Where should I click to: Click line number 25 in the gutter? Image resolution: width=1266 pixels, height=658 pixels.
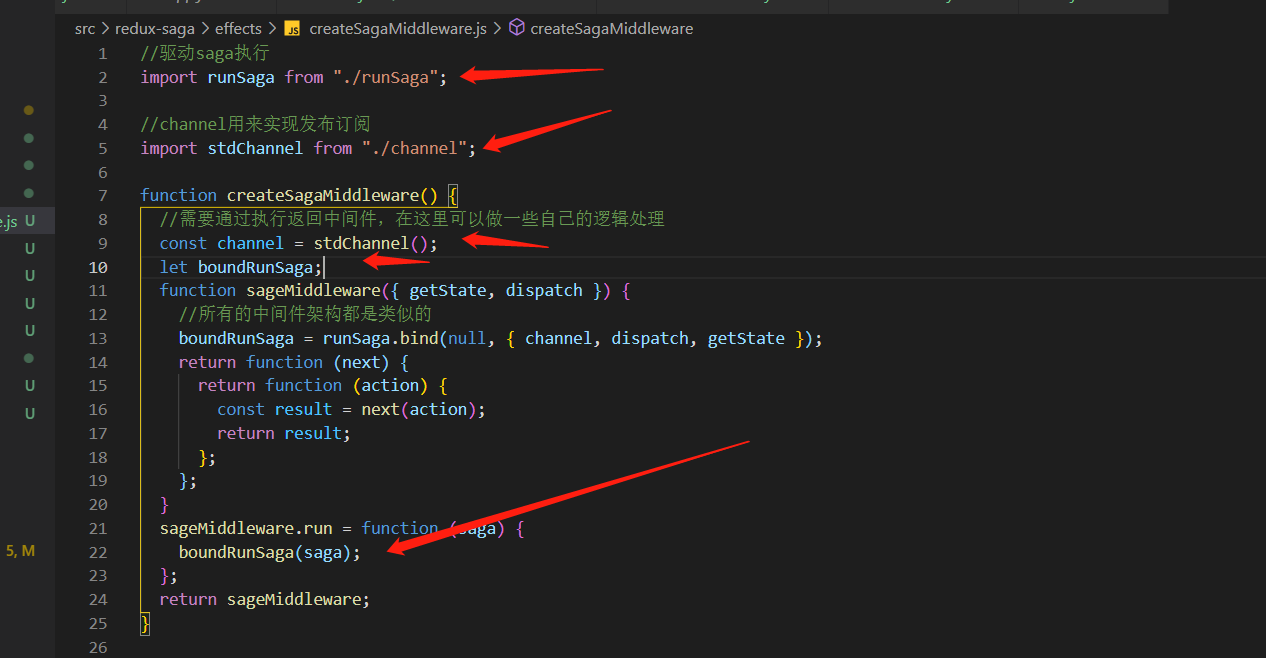[x=98, y=623]
